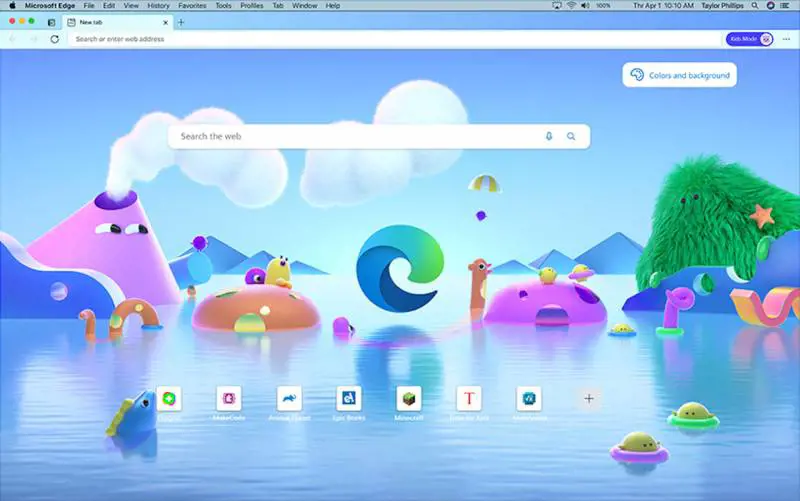Add a new quick link site
The image size is (800, 501).
(x=589, y=398)
